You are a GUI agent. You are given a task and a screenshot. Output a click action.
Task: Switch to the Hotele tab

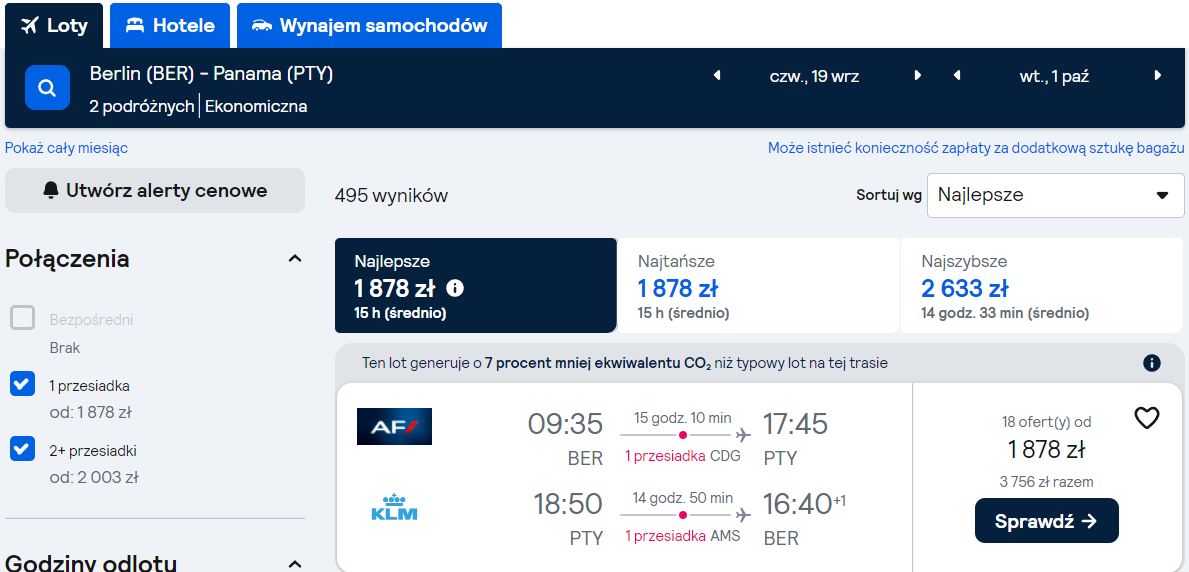[x=170, y=26]
